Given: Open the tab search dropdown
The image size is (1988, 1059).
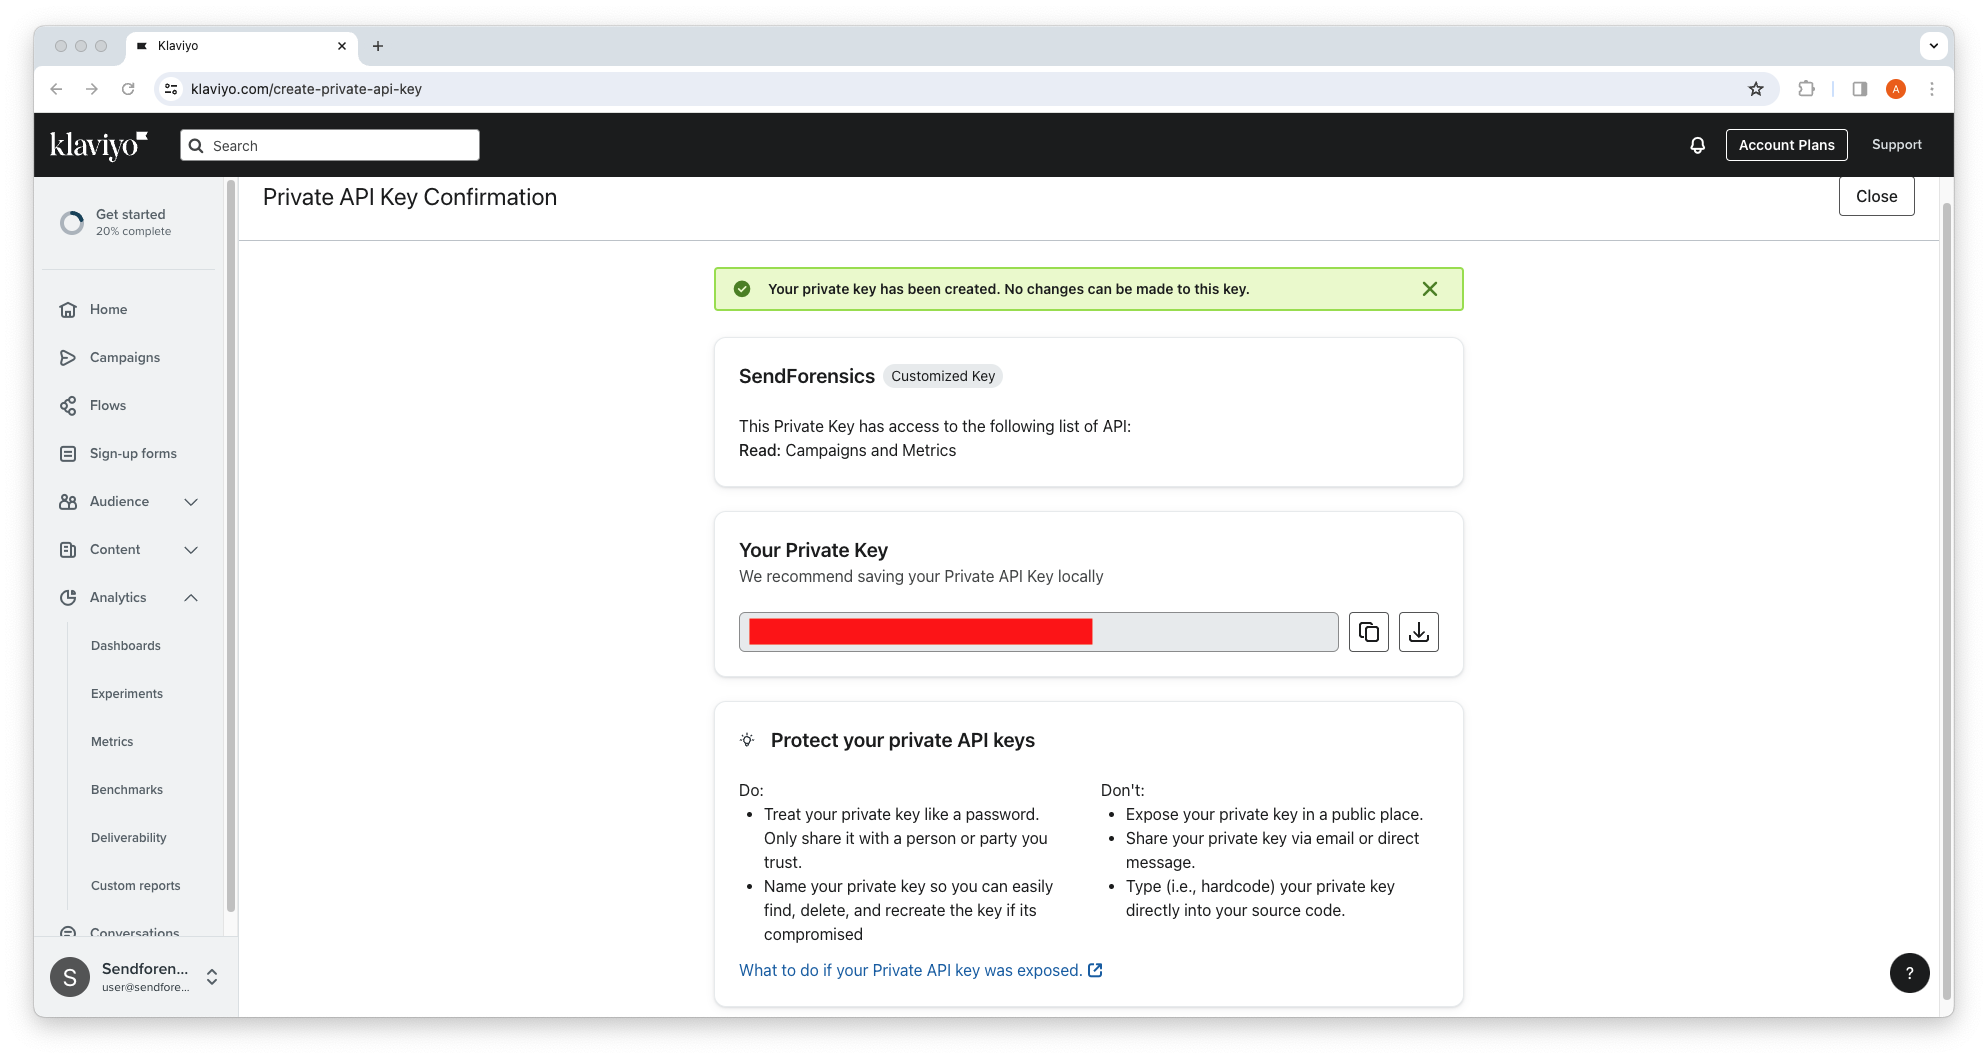Looking at the screenshot, I should click(x=1934, y=46).
